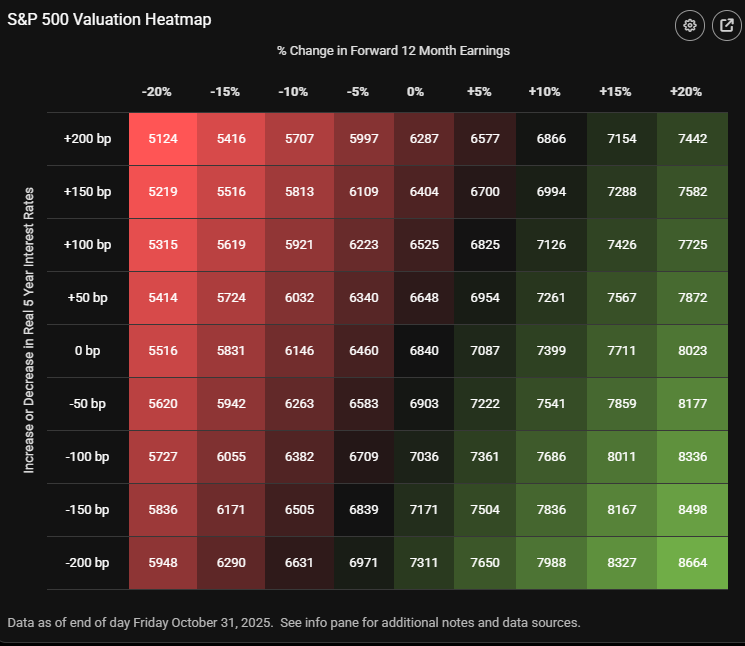745x646 pixels.
Task: Pick the 7036 value cell
Action: 424,456
